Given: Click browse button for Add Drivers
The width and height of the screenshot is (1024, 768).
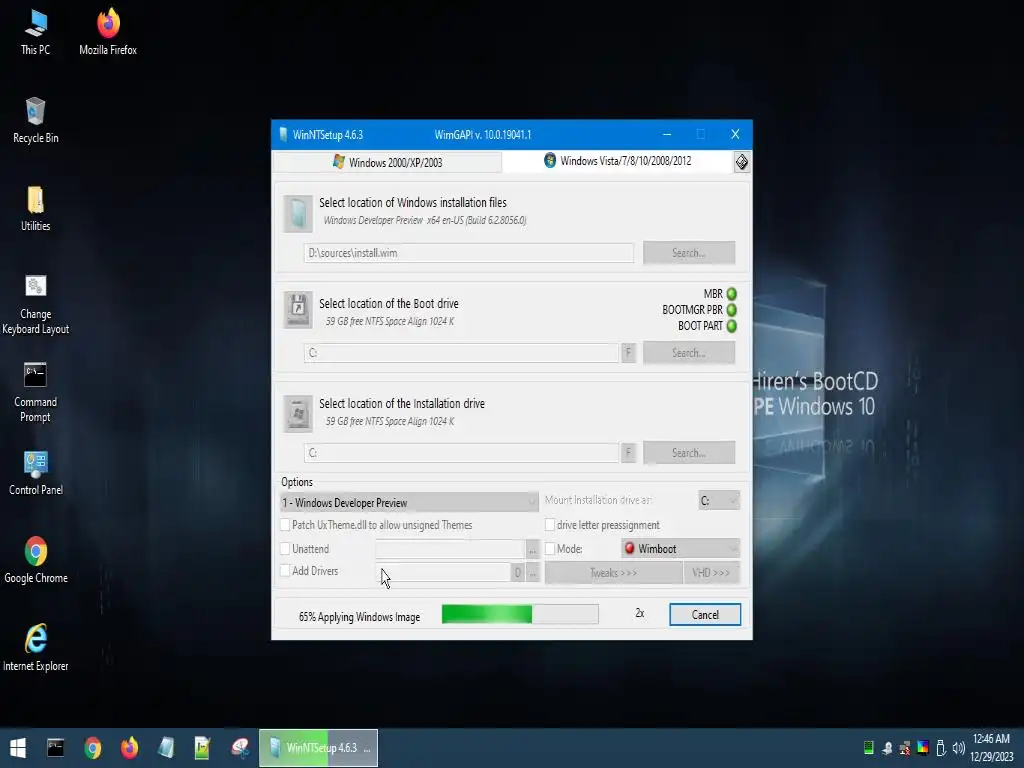Looking at the screenshot, I should 533,573.
